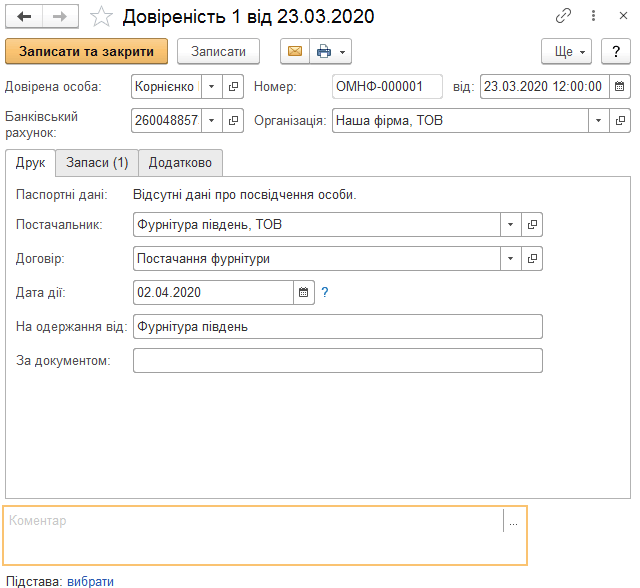This screenshot has width=640, height=588.
Task: Click the empty 'За документом' field
Action: tap(338, 360)
